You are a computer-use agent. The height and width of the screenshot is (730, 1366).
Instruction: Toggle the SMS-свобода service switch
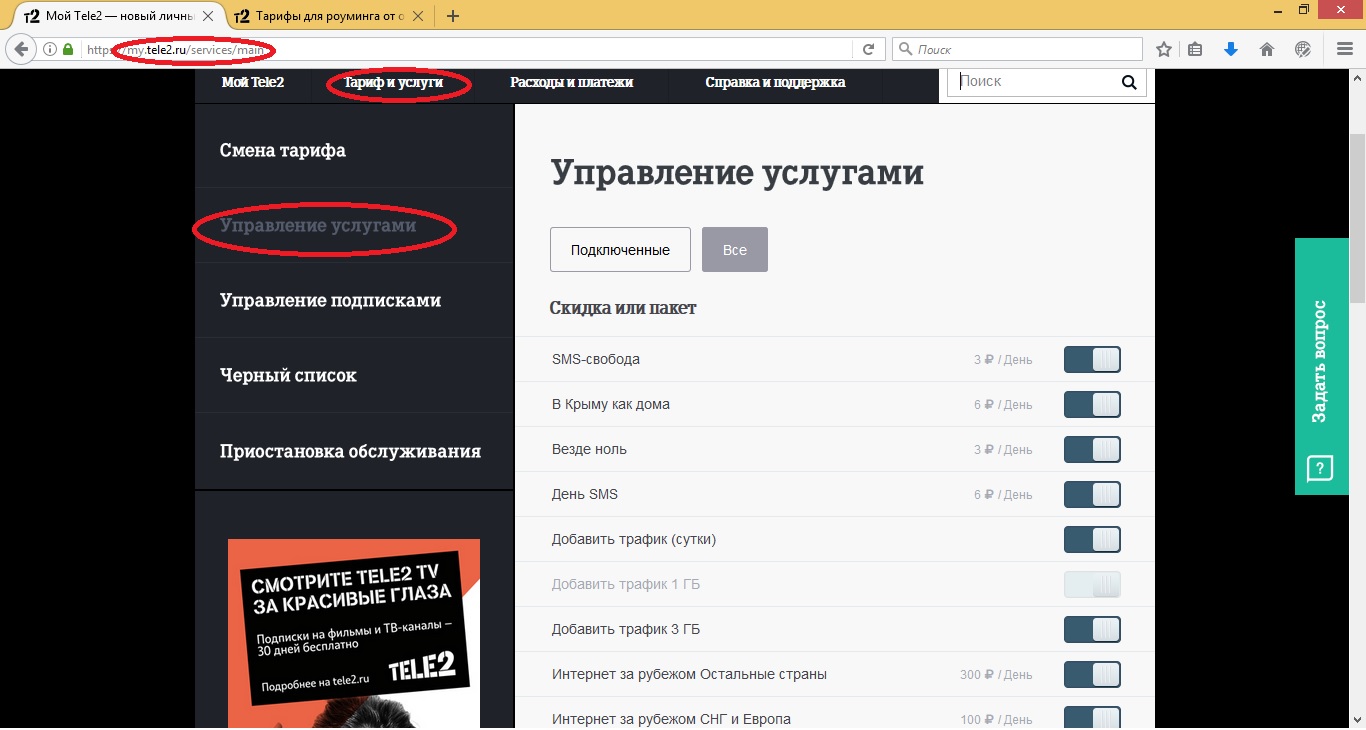[x=1092, y=360]
